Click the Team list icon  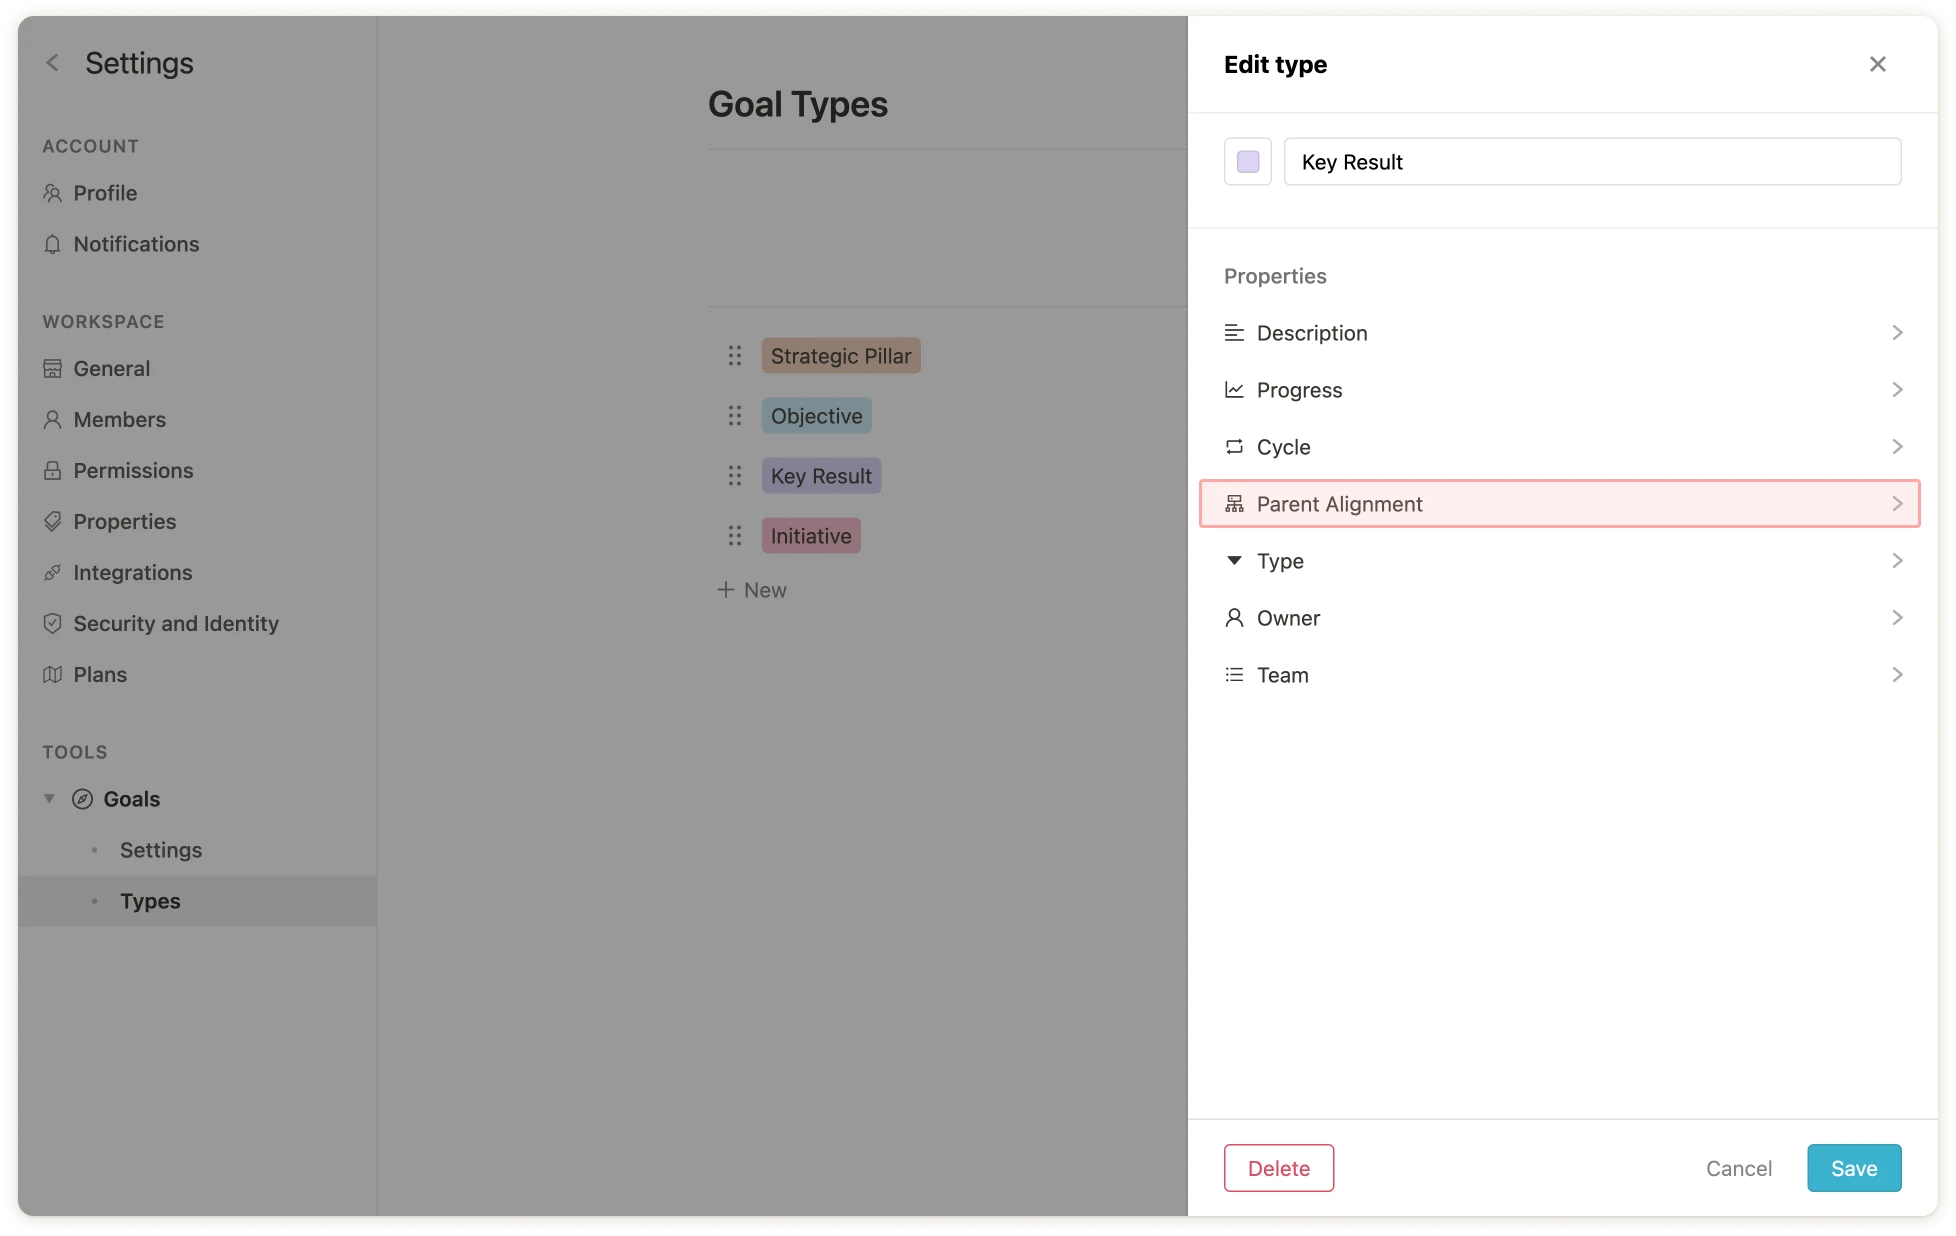(1234, 675)
